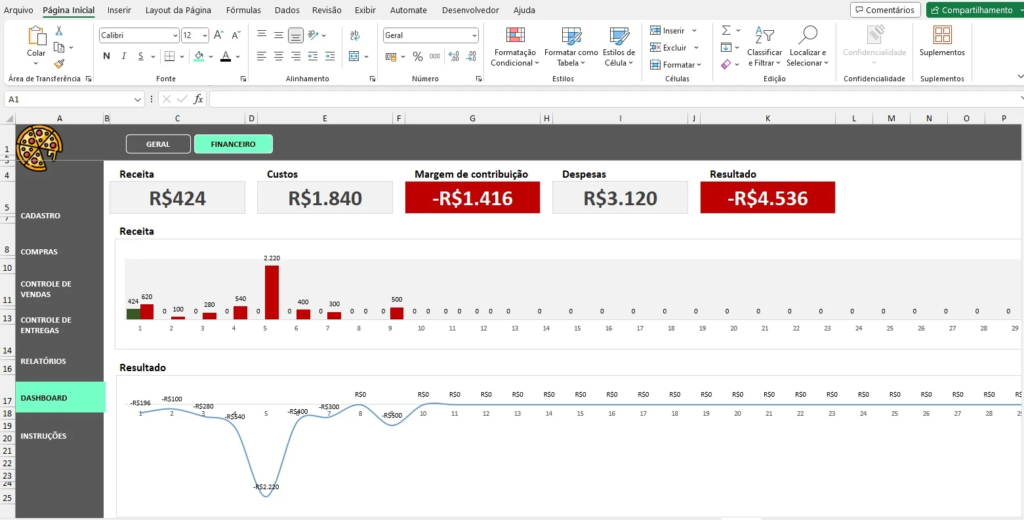
Task: Switch to the Inserir ribbon tab
Action: (119, 10)
